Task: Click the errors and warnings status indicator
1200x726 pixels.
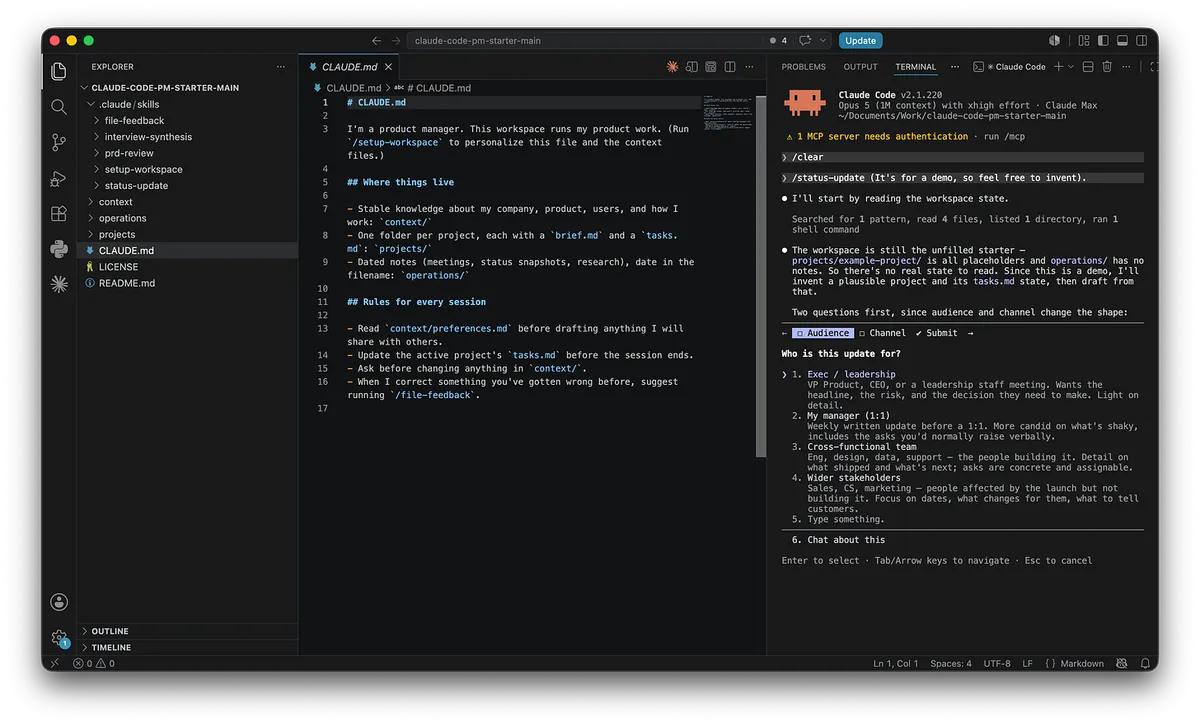Action: click(x=93, y=663)
